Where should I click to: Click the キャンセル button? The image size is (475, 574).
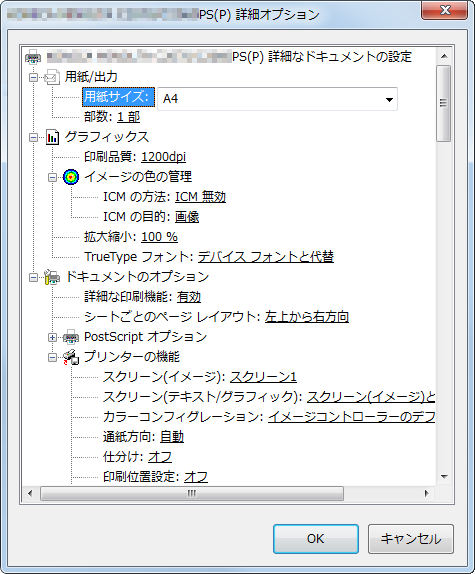pyautogui.click(x=411, y=539)
